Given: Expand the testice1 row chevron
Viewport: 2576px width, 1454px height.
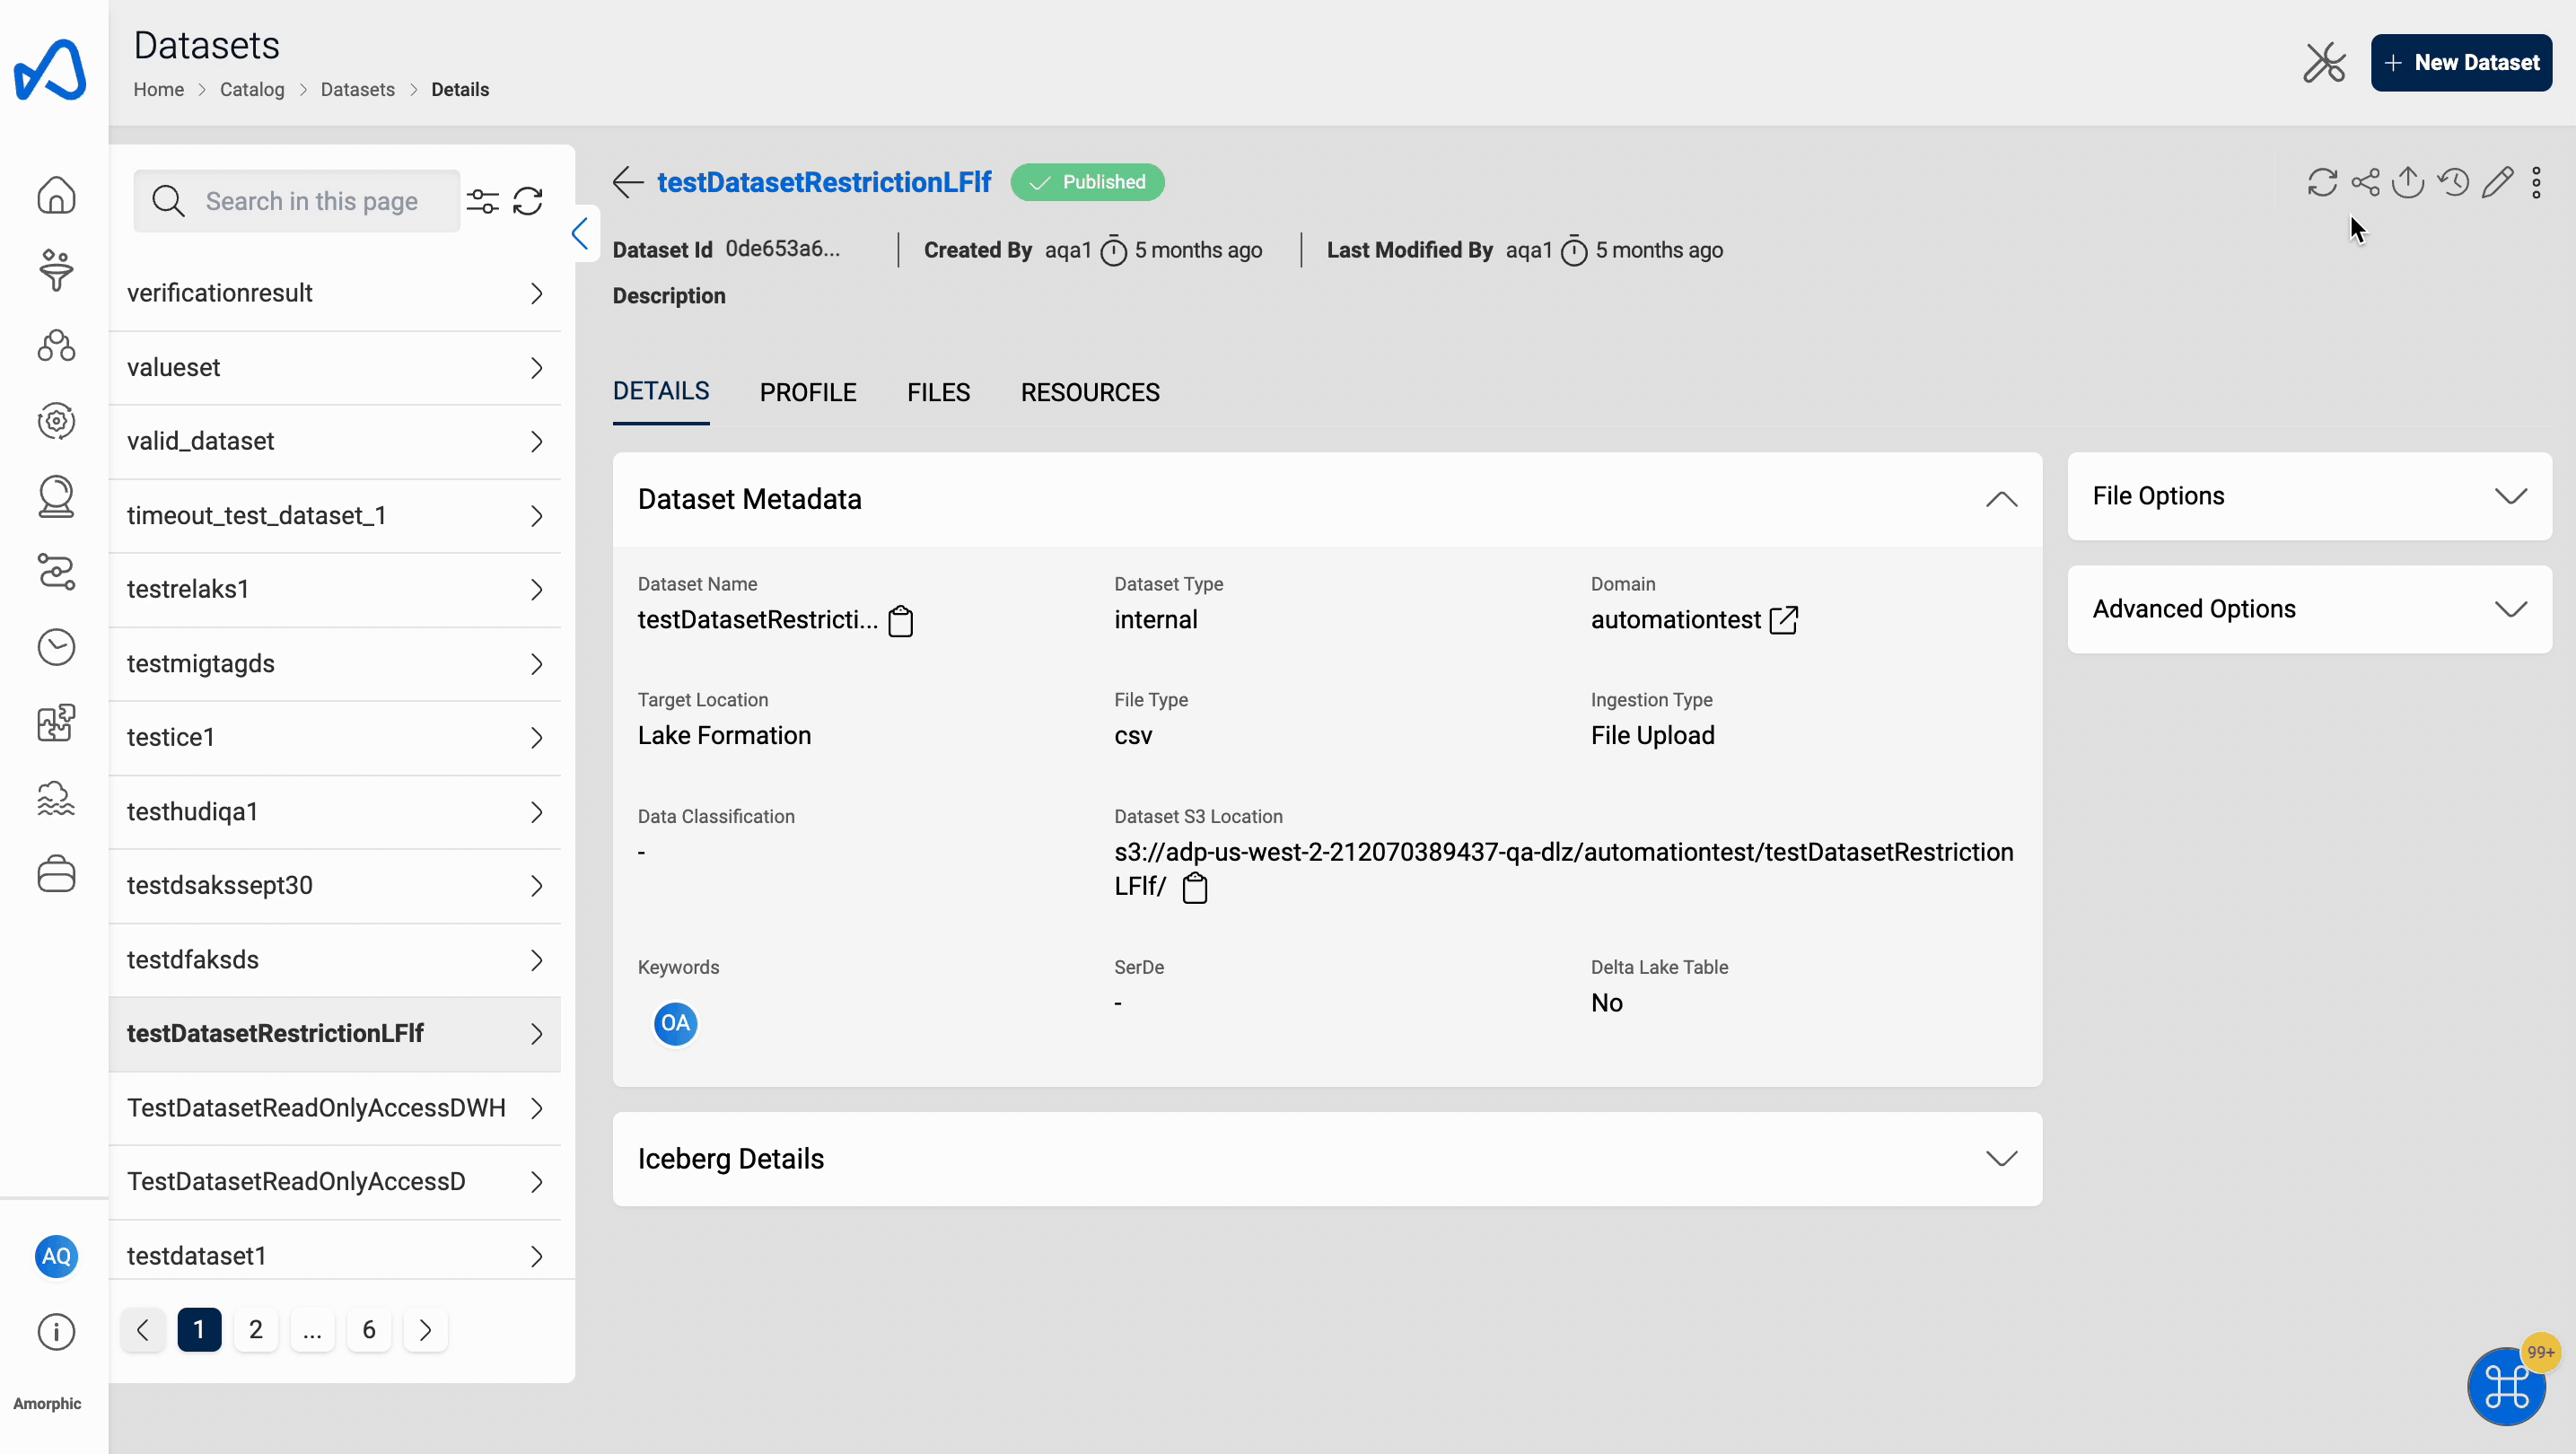Looking at the screenshot, I should 537,737.
